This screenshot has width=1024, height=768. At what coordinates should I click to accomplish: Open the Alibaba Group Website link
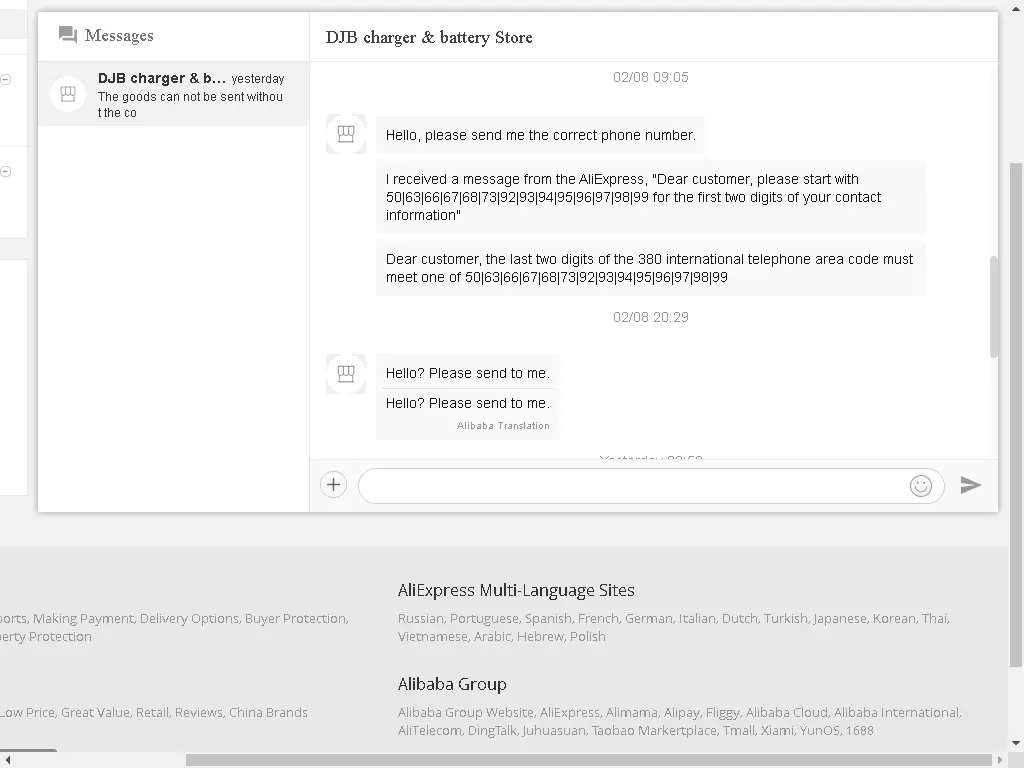point(466,712)
